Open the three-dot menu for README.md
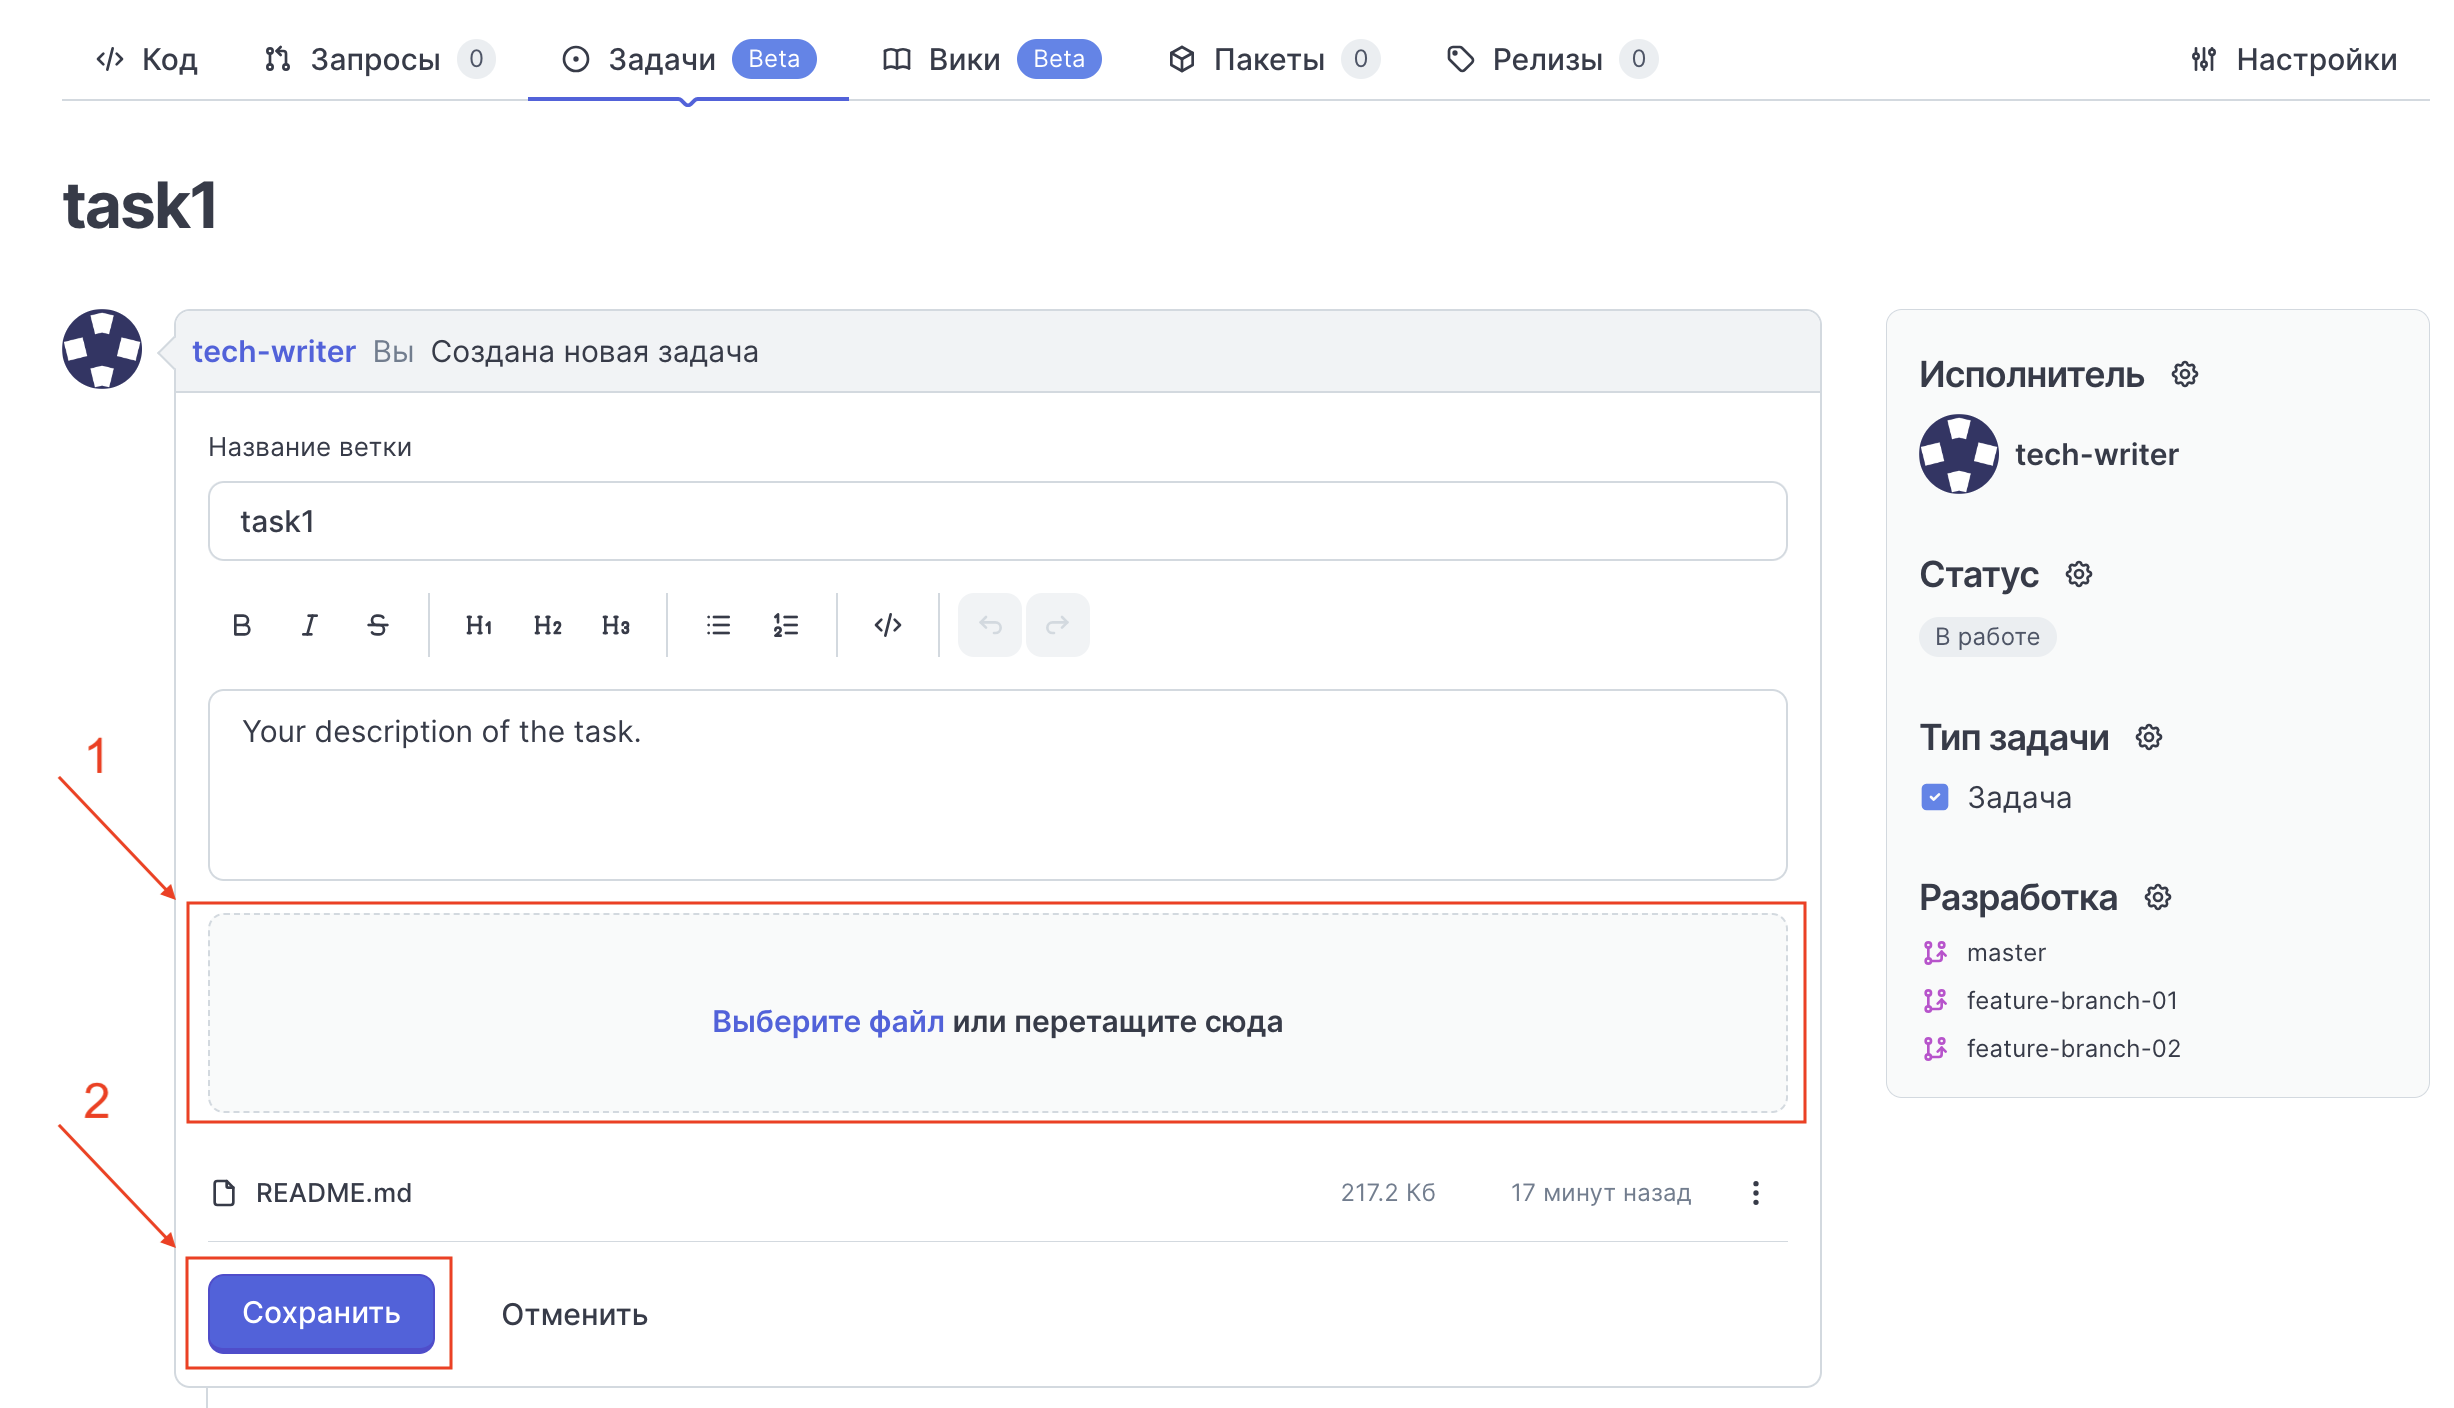Screen dimensions: 2454x1408 1756,1192
